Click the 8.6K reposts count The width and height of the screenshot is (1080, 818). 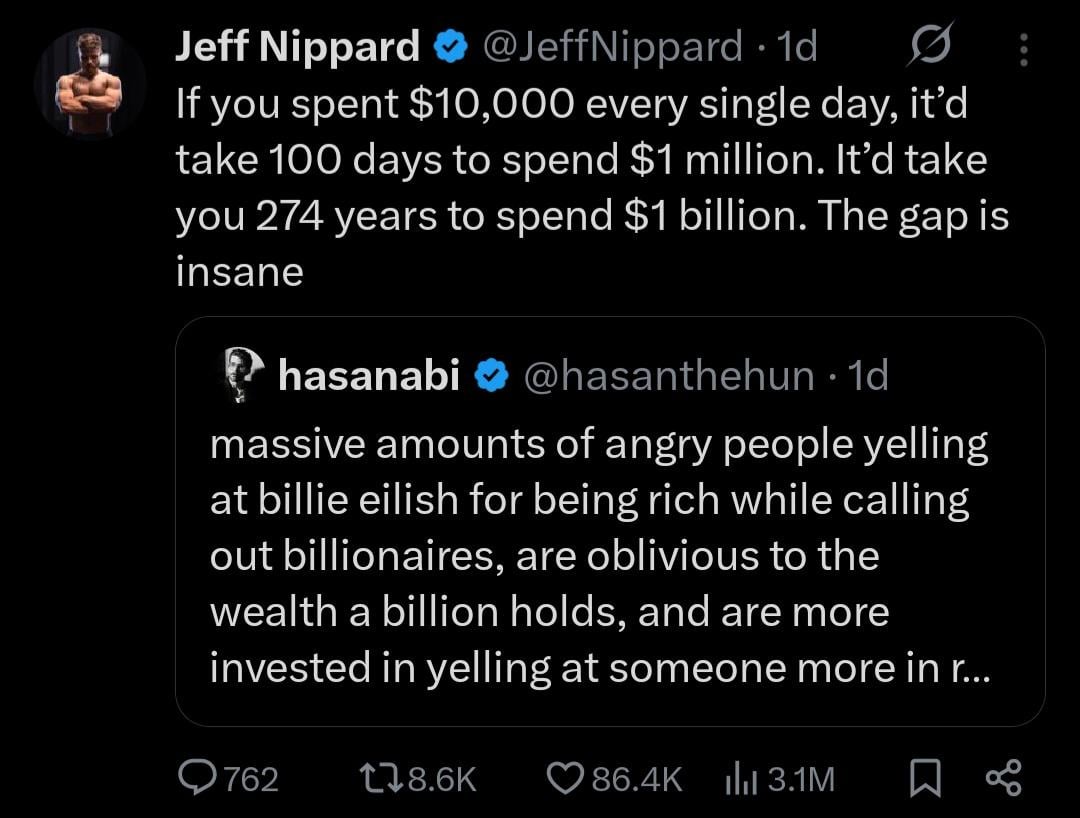(x=442, y=778)
